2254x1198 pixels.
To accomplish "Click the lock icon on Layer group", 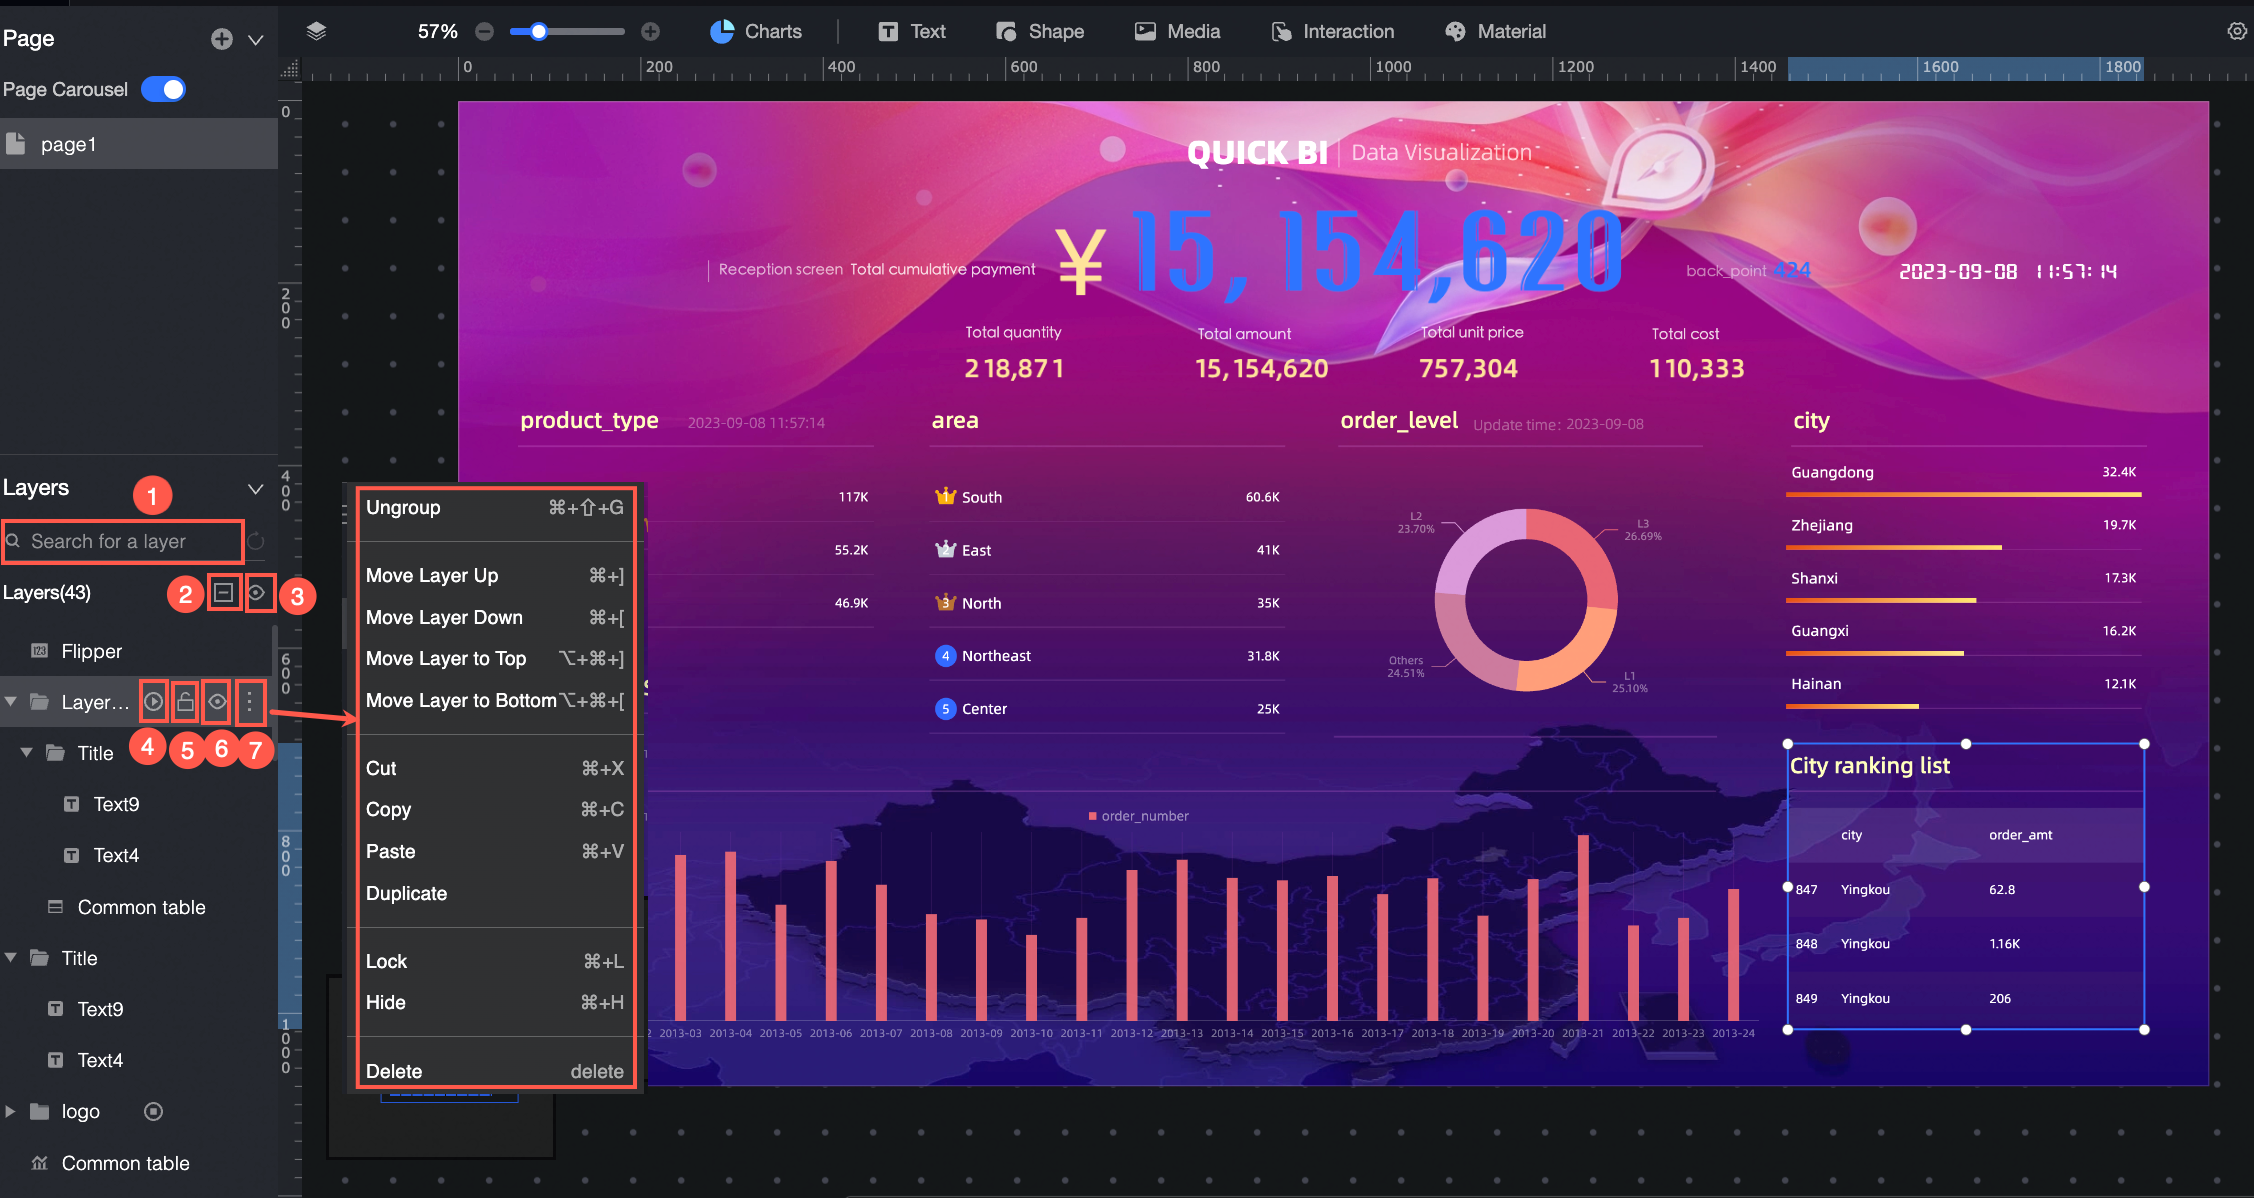I will click(x=185, y=702).
